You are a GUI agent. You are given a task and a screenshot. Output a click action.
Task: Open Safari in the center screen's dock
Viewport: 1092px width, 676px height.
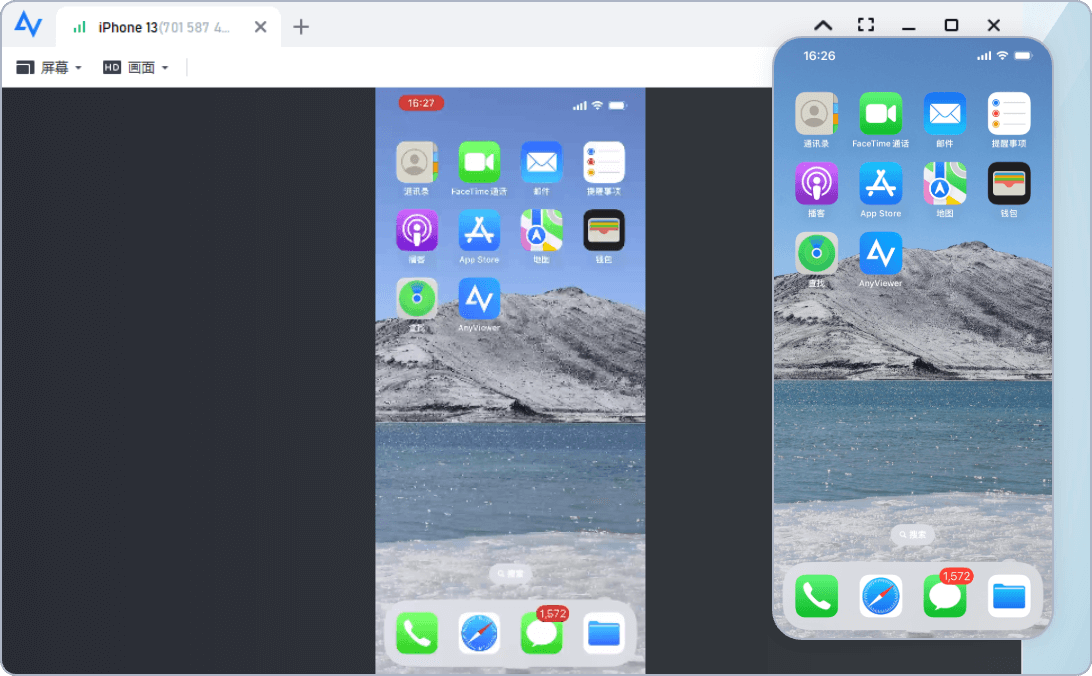(x=479, y=633)
